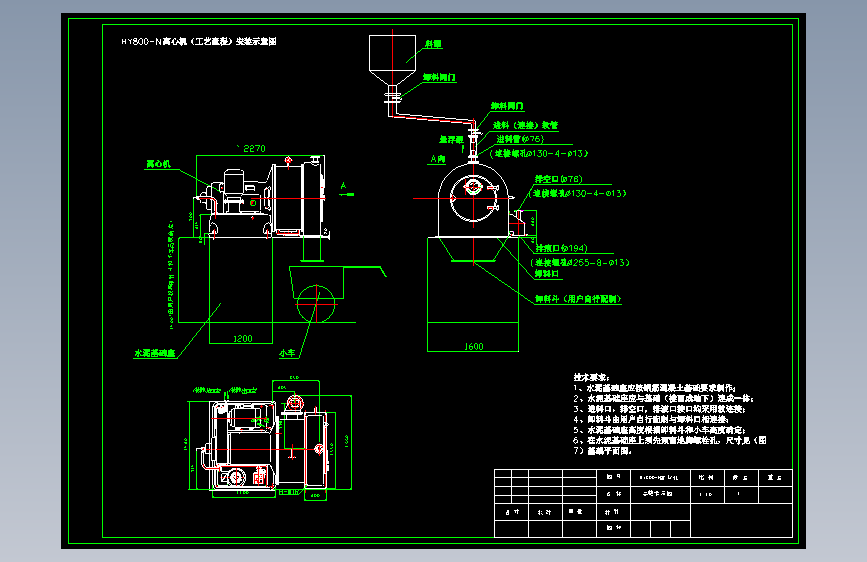Click the '1600' dimension value
This screenshot has height=562, width=867.
click(473, 347)
